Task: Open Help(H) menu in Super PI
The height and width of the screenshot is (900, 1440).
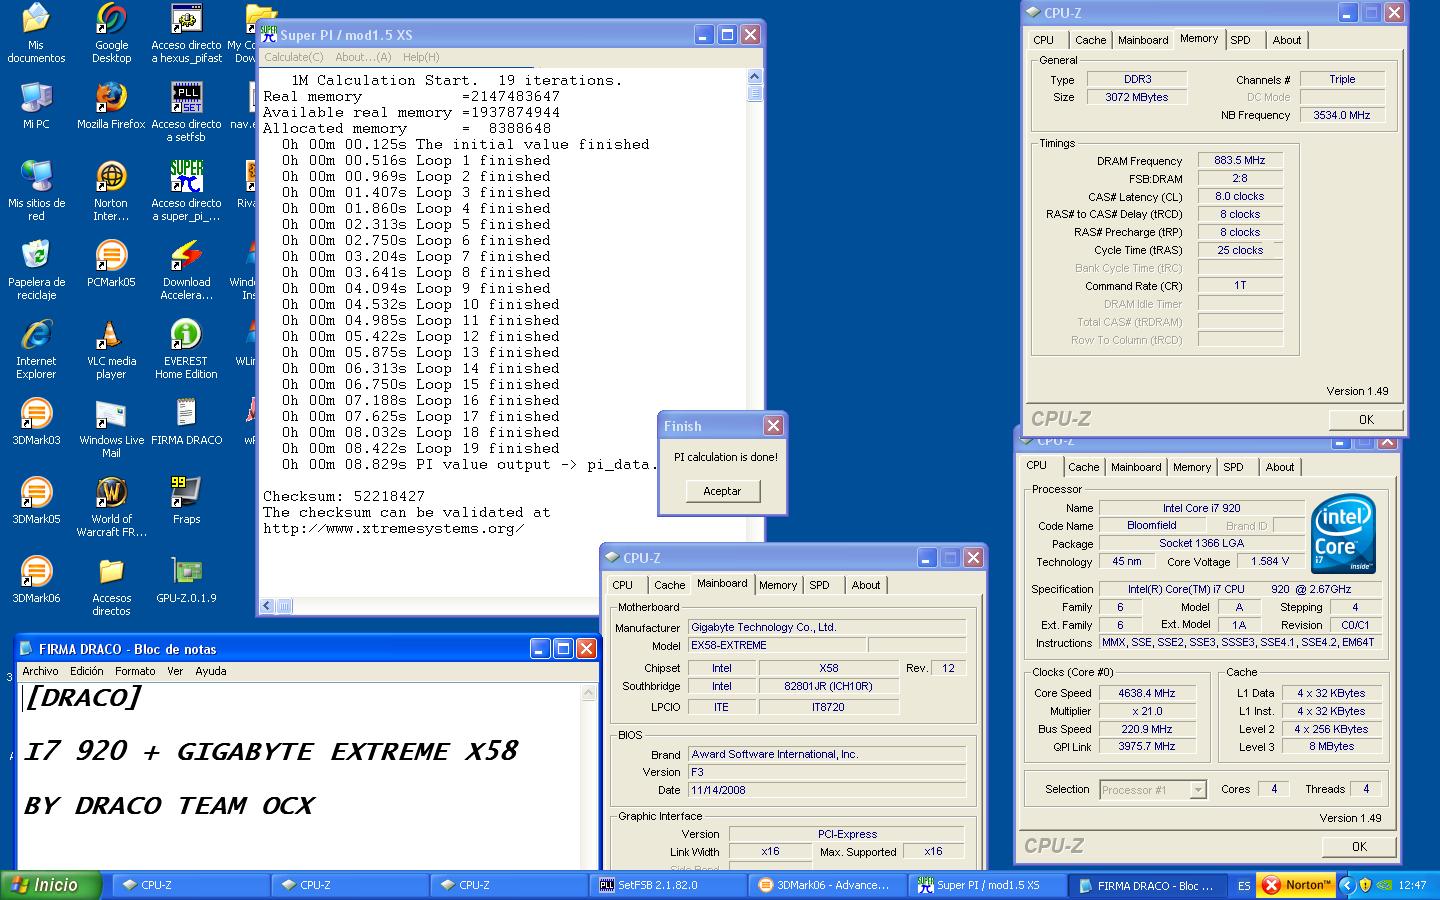Action: [421, 57]
